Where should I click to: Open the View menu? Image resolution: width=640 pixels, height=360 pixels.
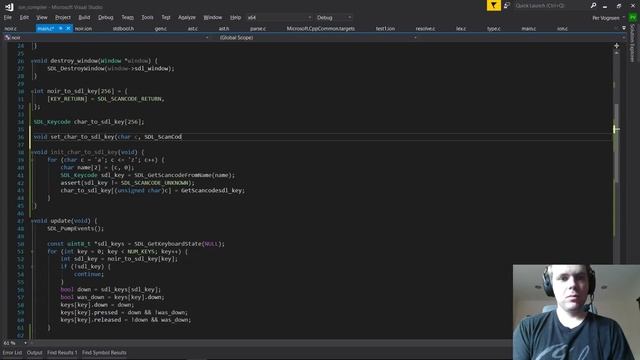[42, 18]
